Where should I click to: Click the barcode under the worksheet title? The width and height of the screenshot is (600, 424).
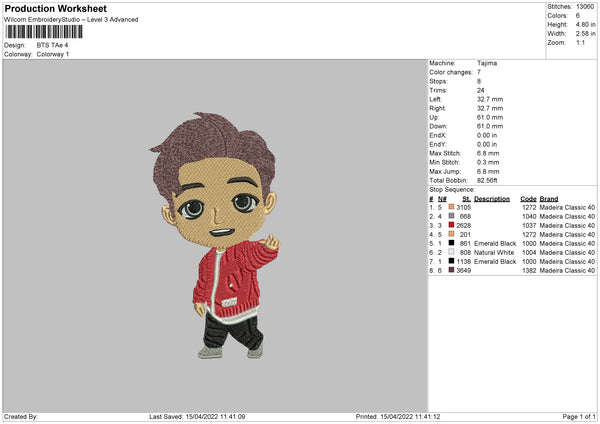(x=44, y=32)
